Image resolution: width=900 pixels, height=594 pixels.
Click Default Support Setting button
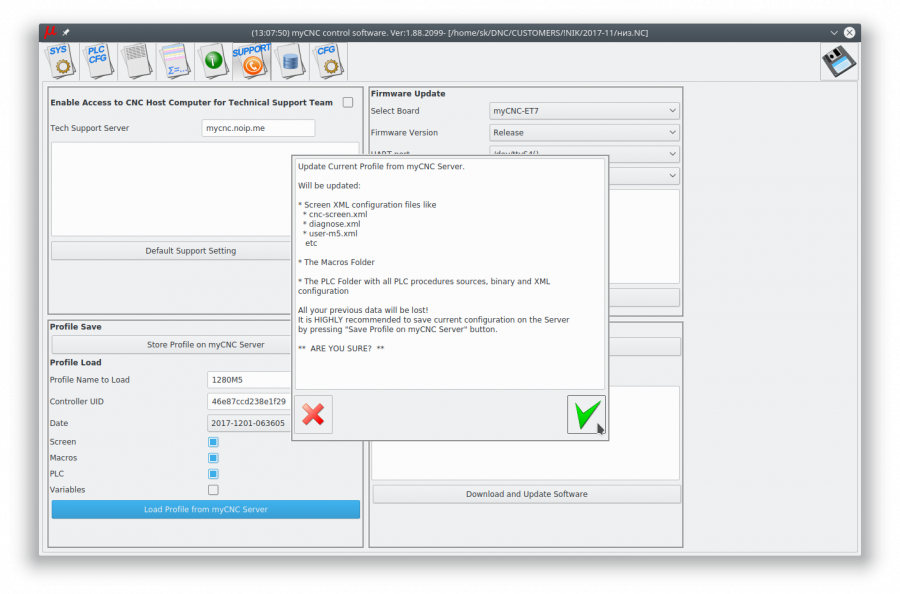click(x=190, y=251)
